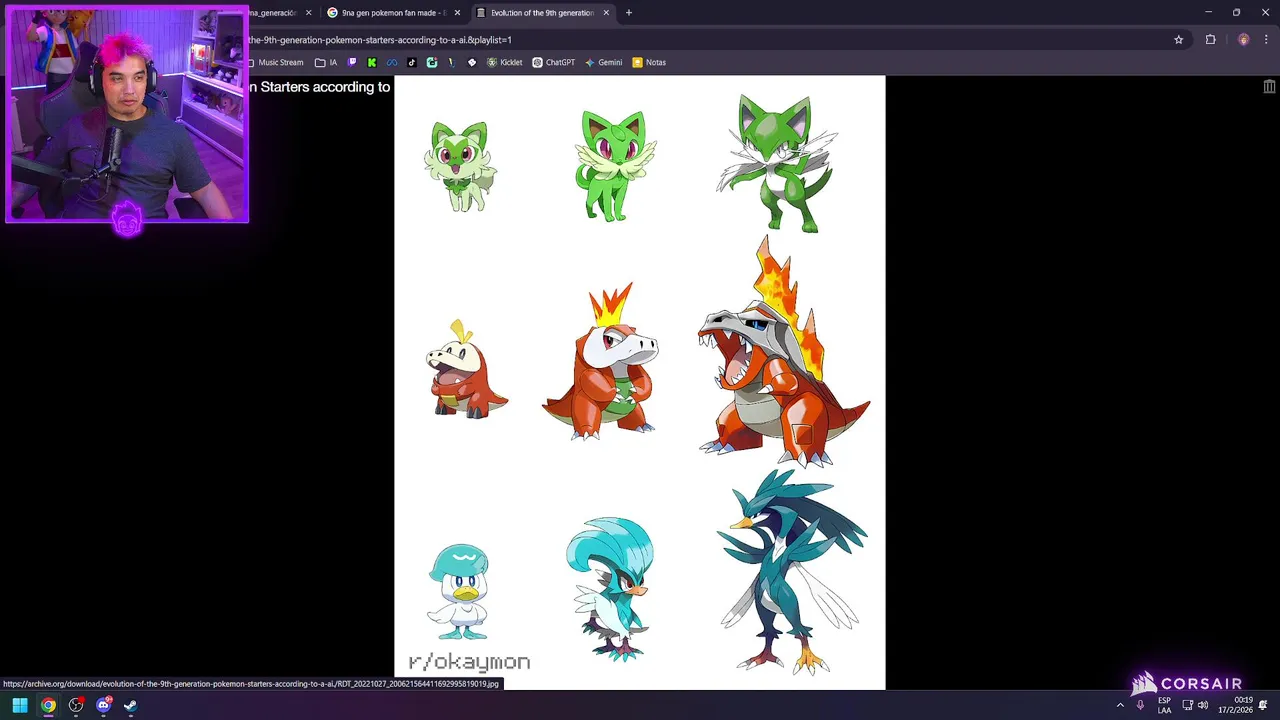
Task: Click the Sprigatito image
Action: click(x=460, y=166)
